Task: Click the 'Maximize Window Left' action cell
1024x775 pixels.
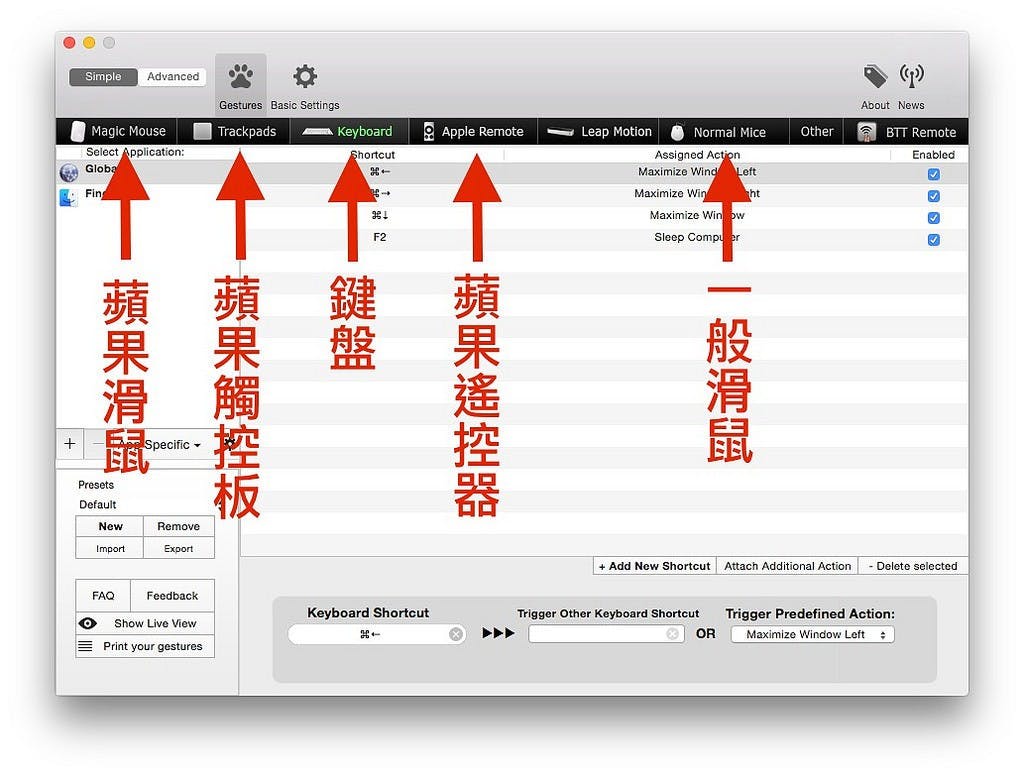Action: click(697, 172)
